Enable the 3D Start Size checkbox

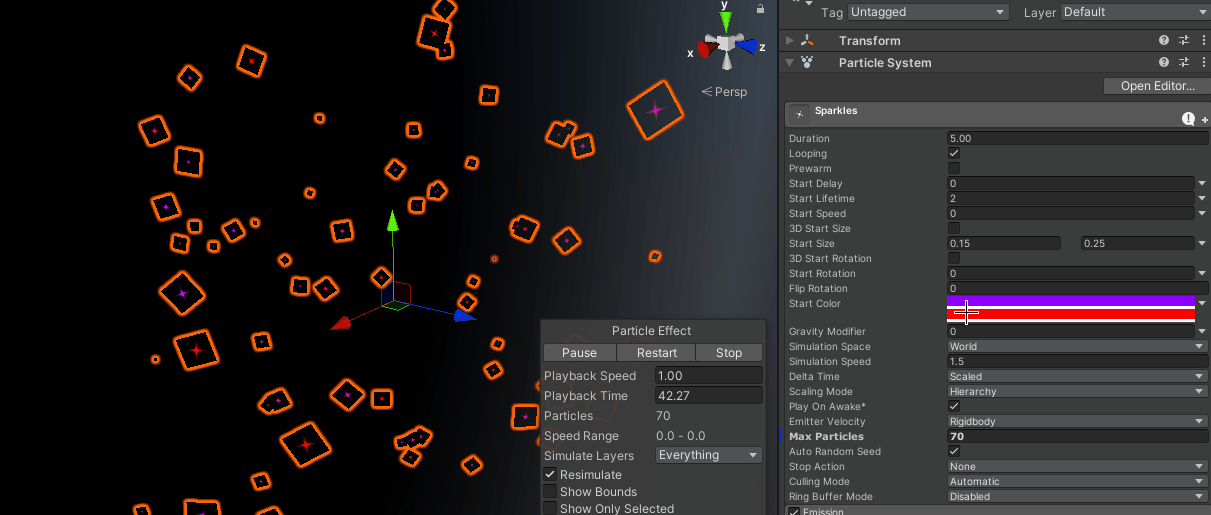click(954, 229)
